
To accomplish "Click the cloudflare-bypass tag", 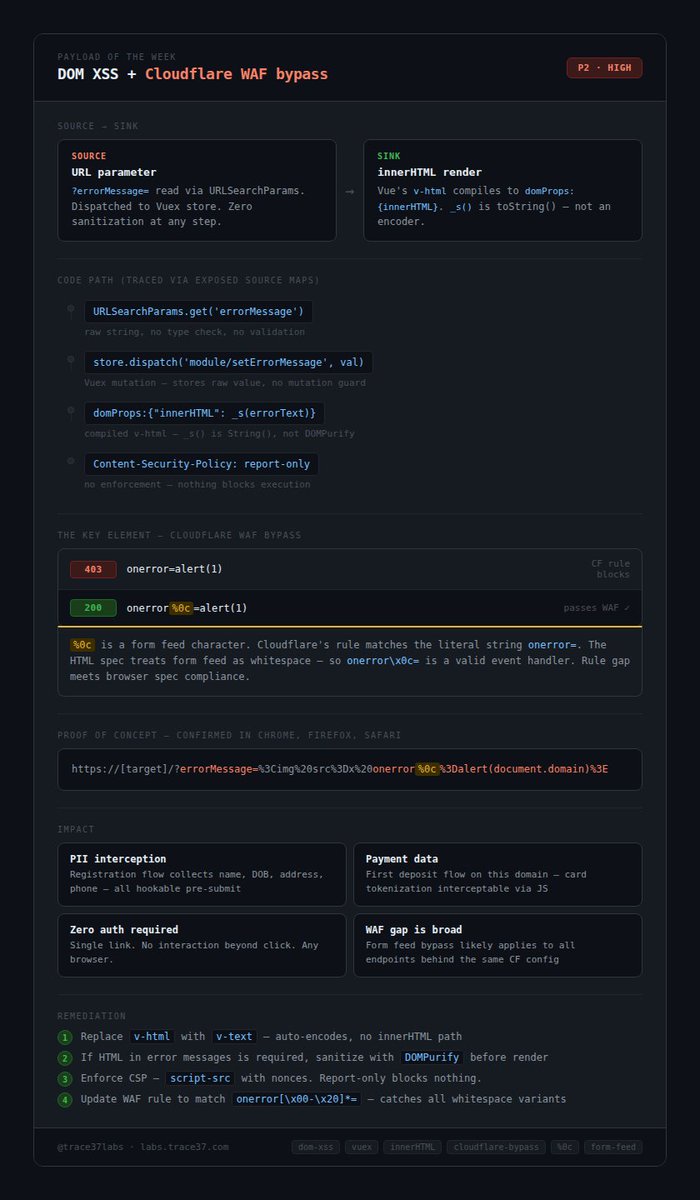I will 496,1147.
